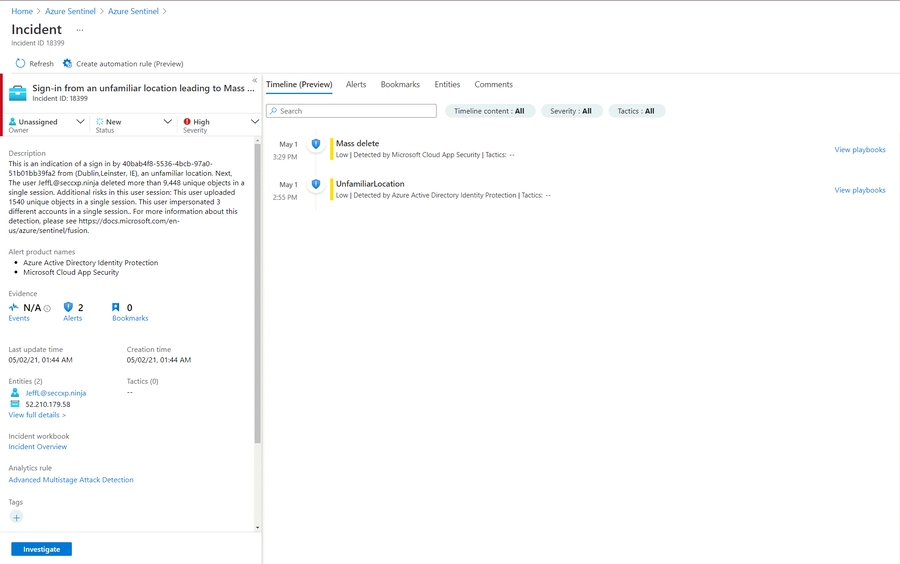Viewport: 900px width, 564px height.
Task: Click the first Azure Sentinel breadcrumb
Action: click(70, 11)
